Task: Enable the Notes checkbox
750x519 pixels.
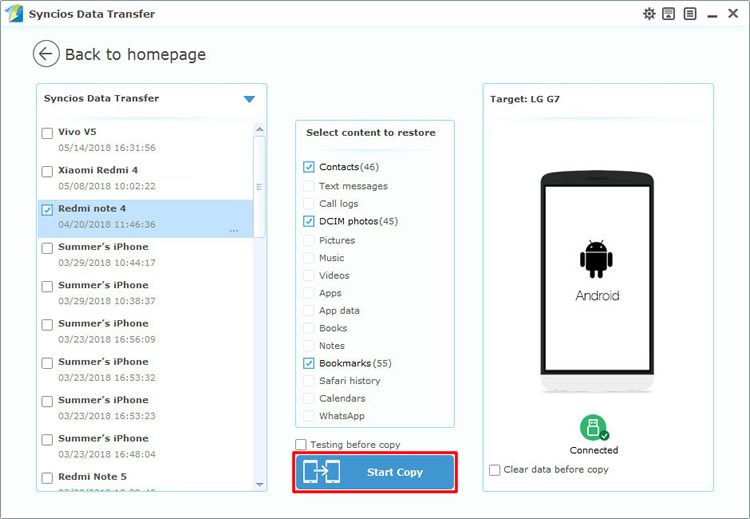Action: (x=309, y=345)
